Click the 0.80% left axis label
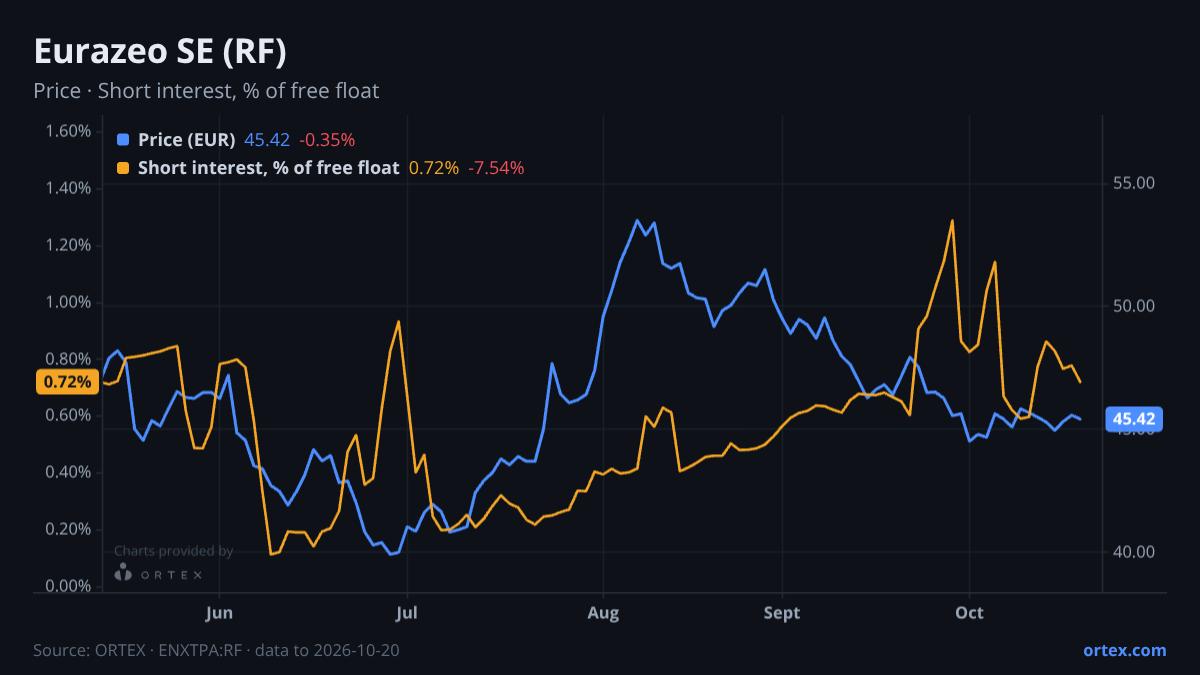Screen dimensions: 1200x675 [68, 358]
